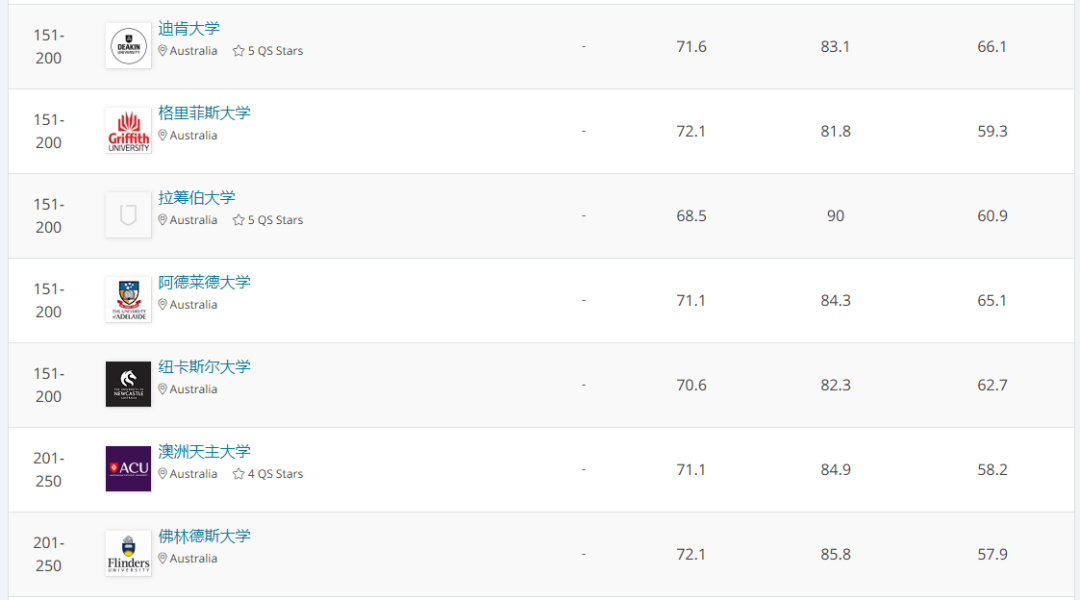Click the Australia location under 佛林德斯大学
Viewport: 1080px width, 600px height.
(193, 559)
